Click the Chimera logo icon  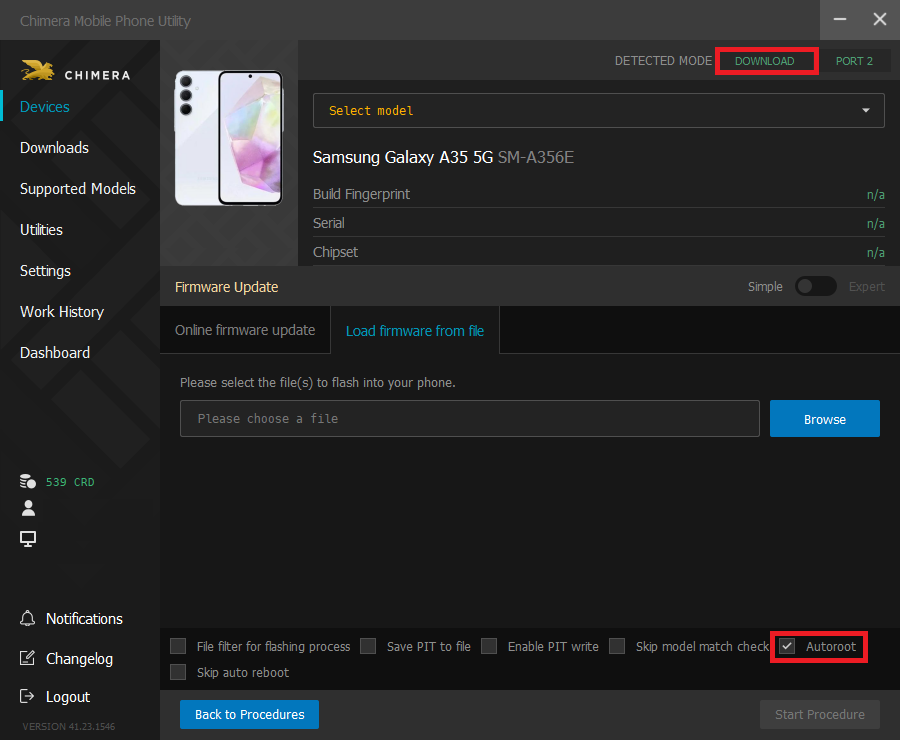coord(37,72)
